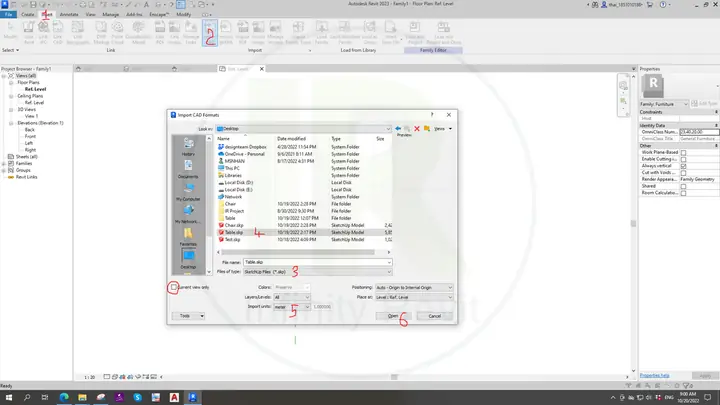Click the OmniClass Number field
720x405 pixels.
coord(699,132)
